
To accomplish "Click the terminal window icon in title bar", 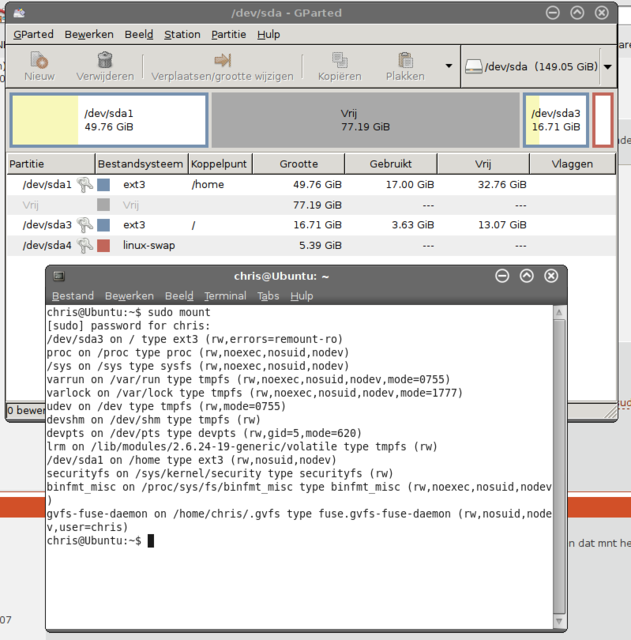I will (60, 276).
